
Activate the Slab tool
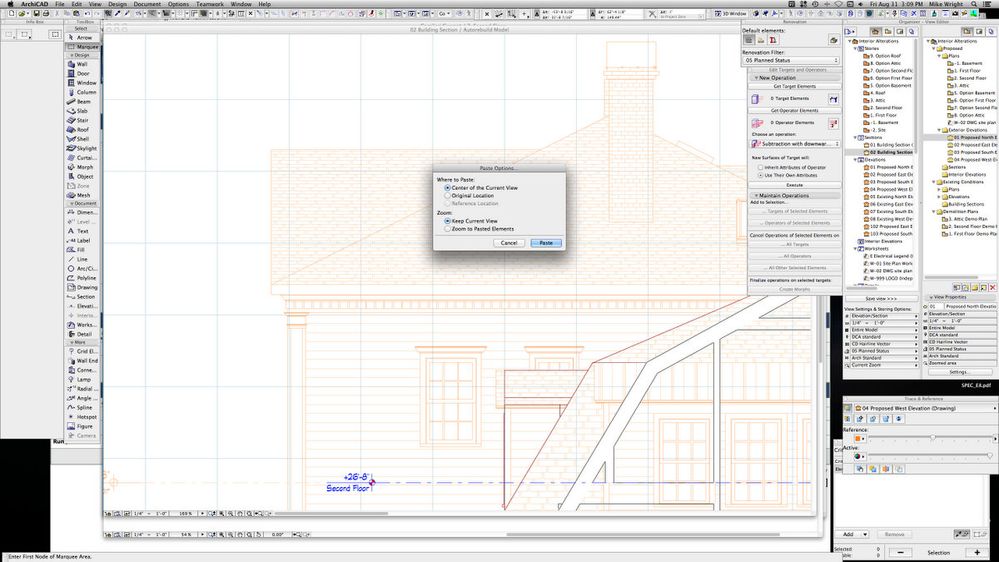pyautogui.click(x=82, y=111)
